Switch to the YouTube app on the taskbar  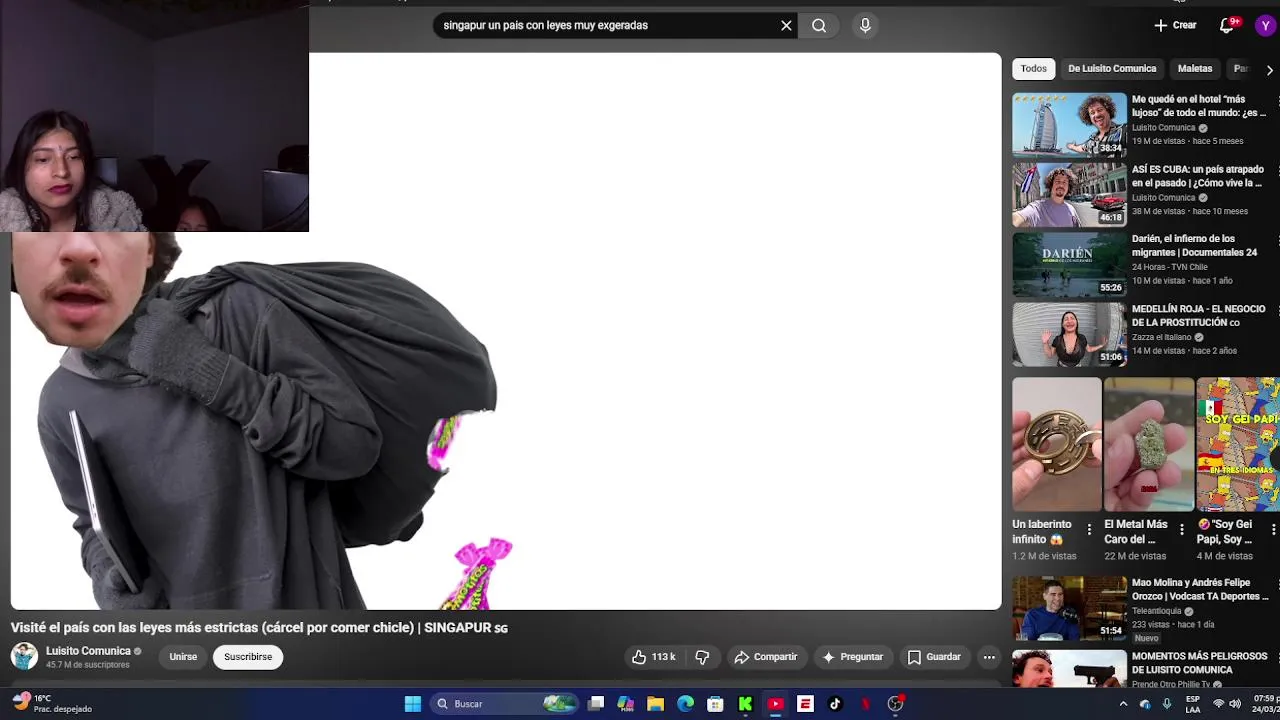[x=775, y=704]
